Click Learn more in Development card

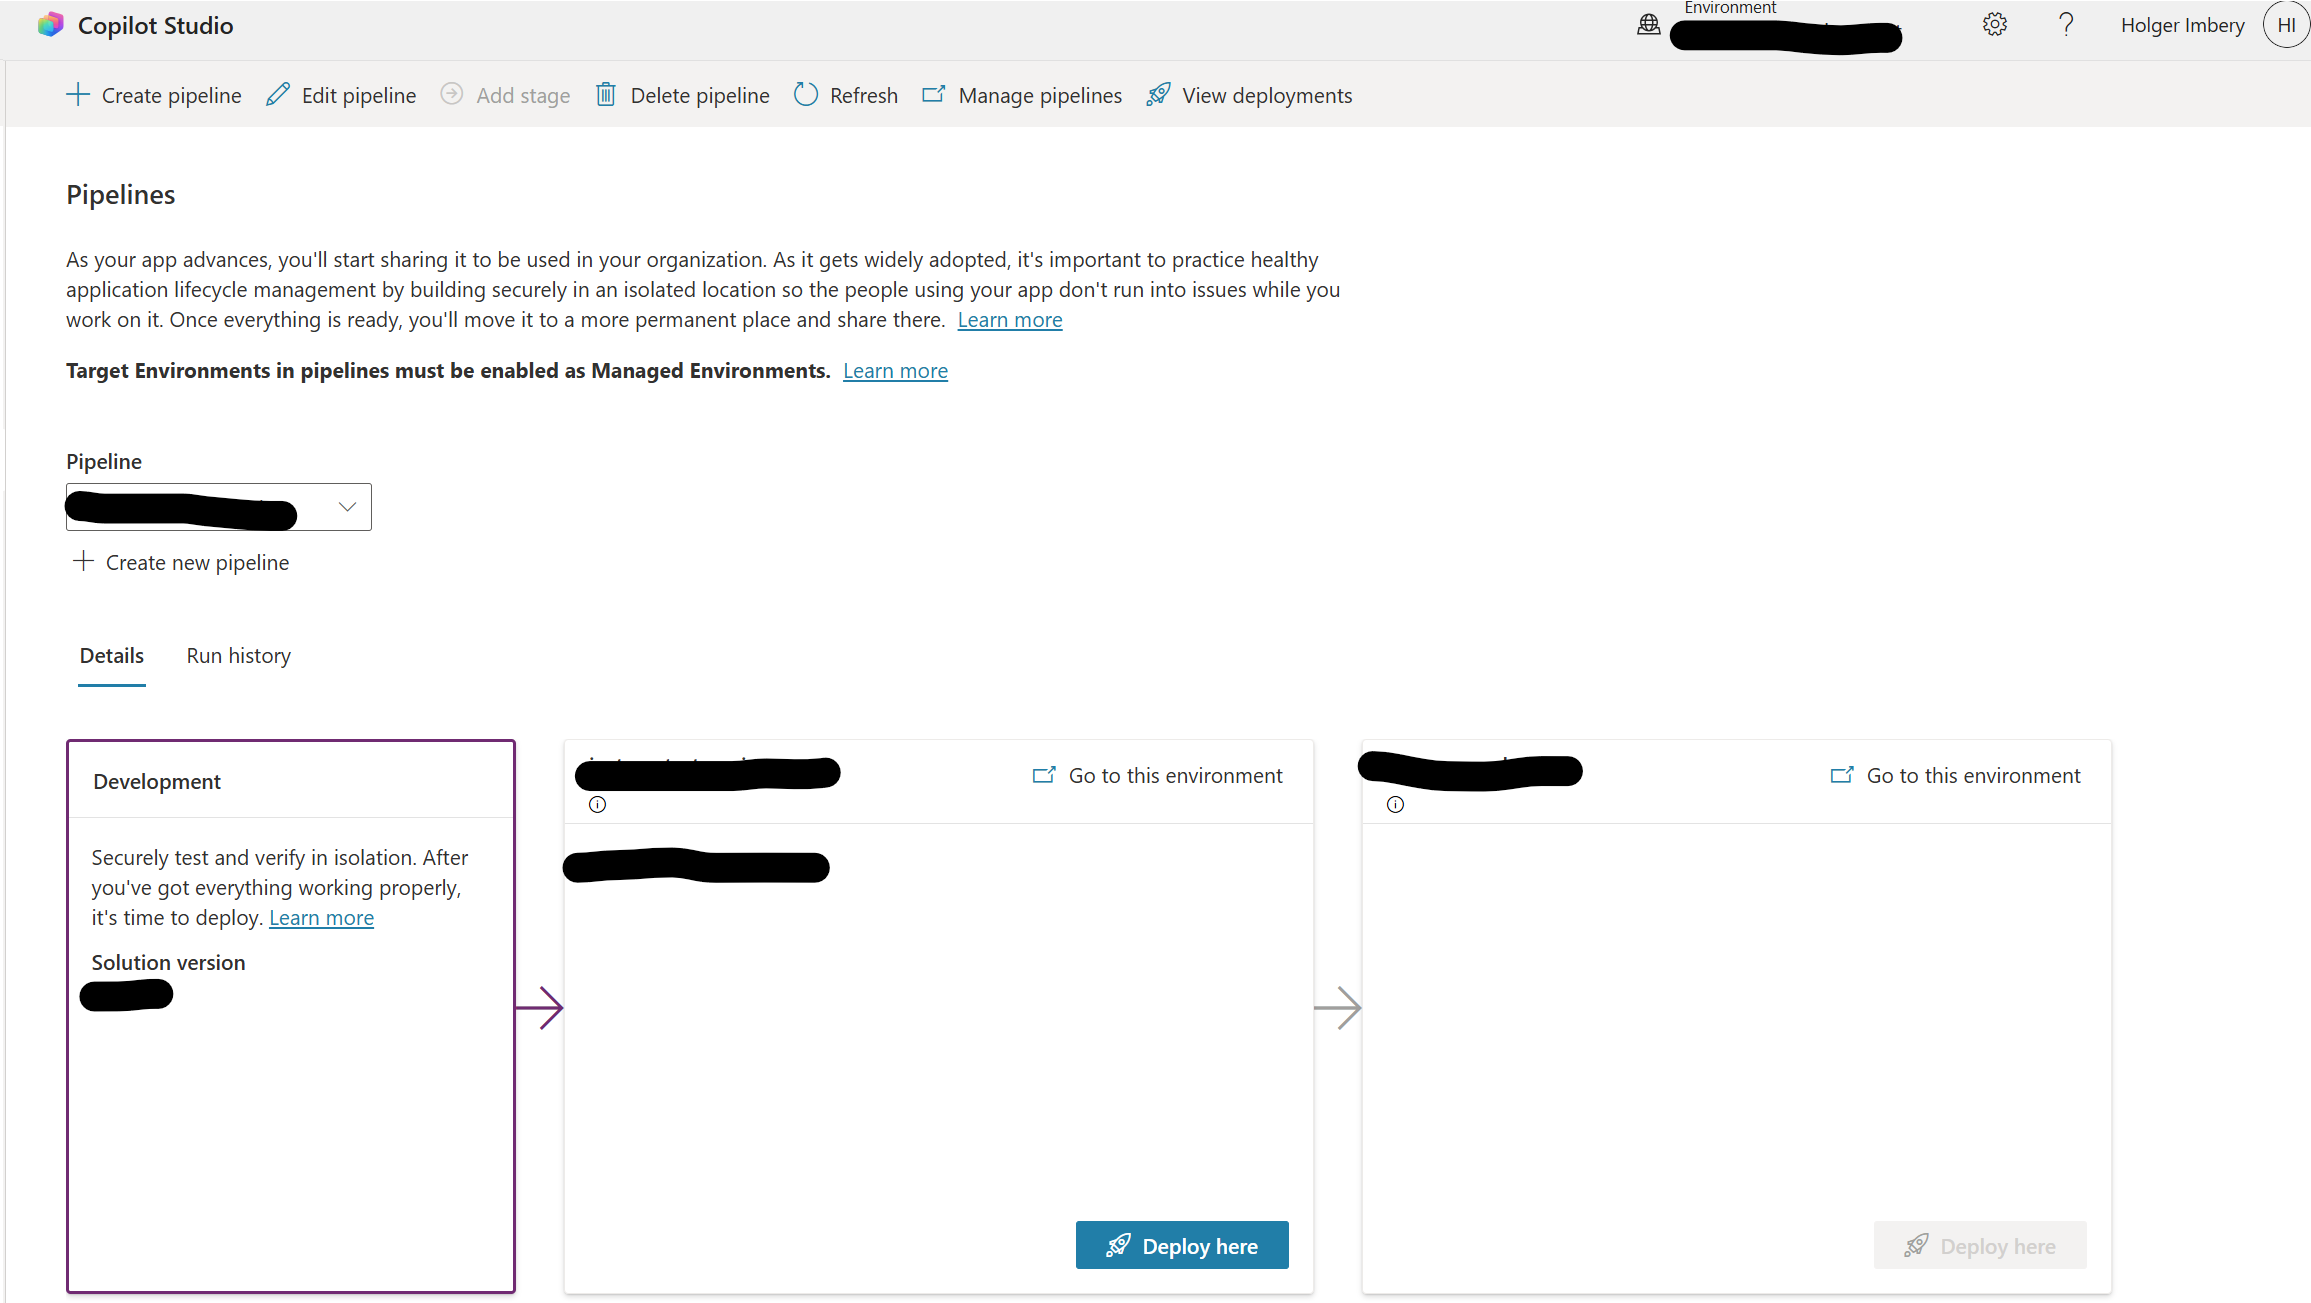point(321,918)
